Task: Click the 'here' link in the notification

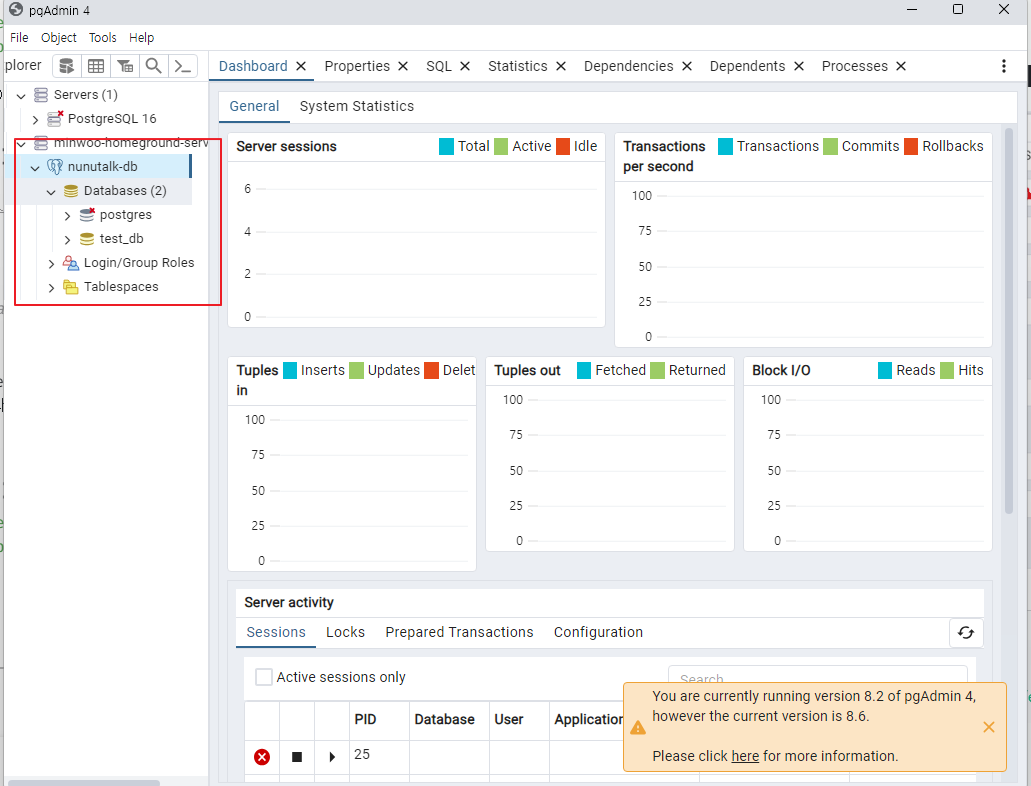Action: tap(745, 756)
